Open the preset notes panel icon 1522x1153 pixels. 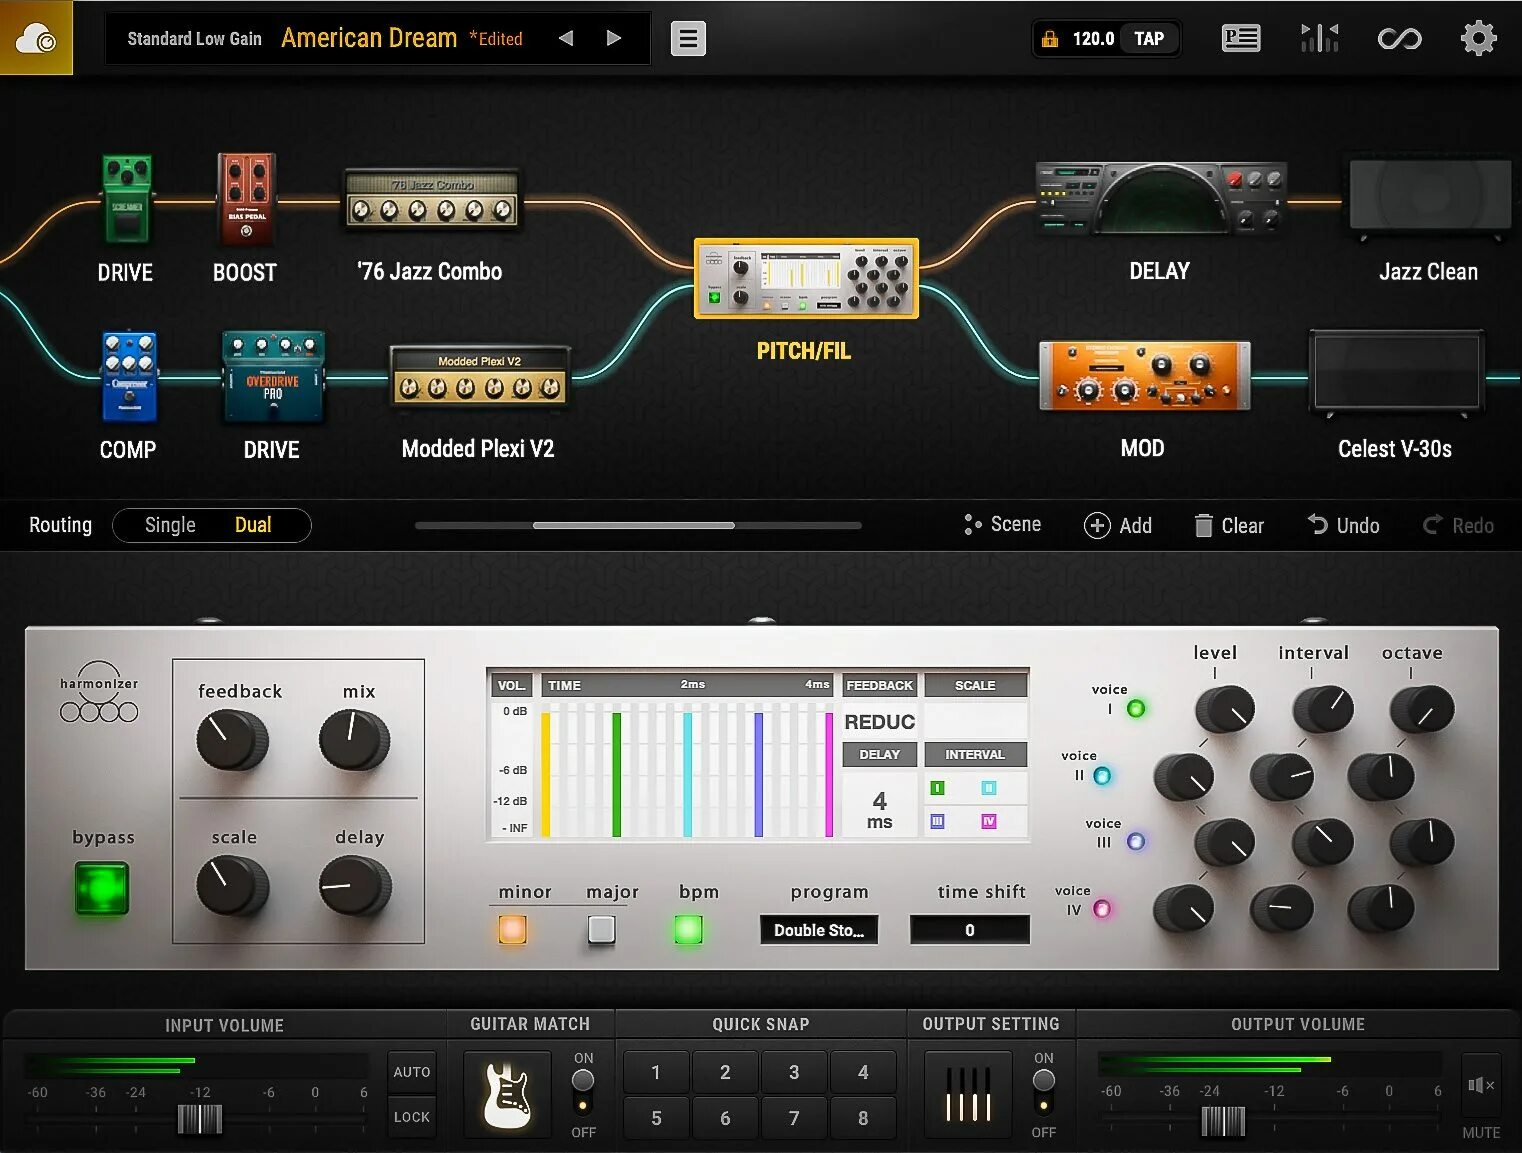pos(1241,39)
